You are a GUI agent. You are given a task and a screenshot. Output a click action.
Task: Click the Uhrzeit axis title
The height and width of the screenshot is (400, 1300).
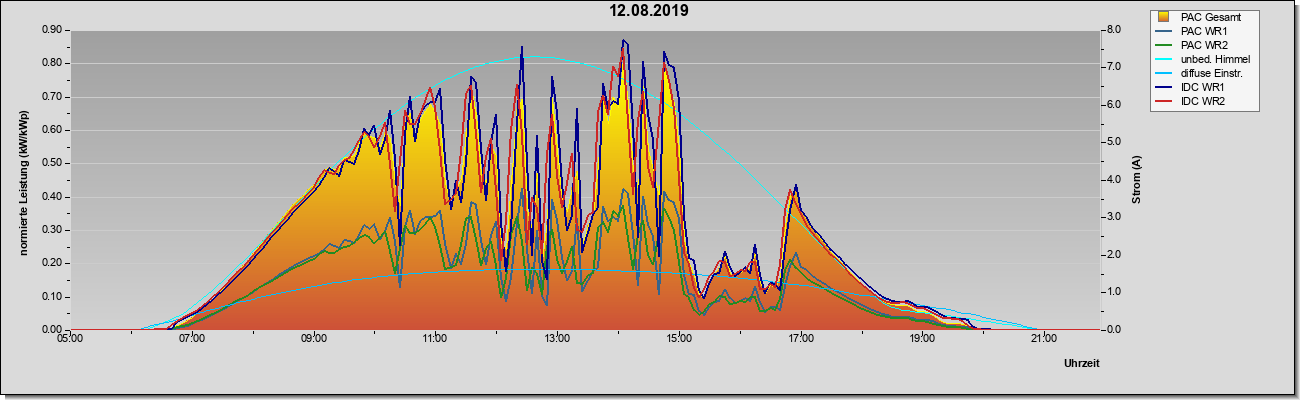click(x=1081, y=364)
